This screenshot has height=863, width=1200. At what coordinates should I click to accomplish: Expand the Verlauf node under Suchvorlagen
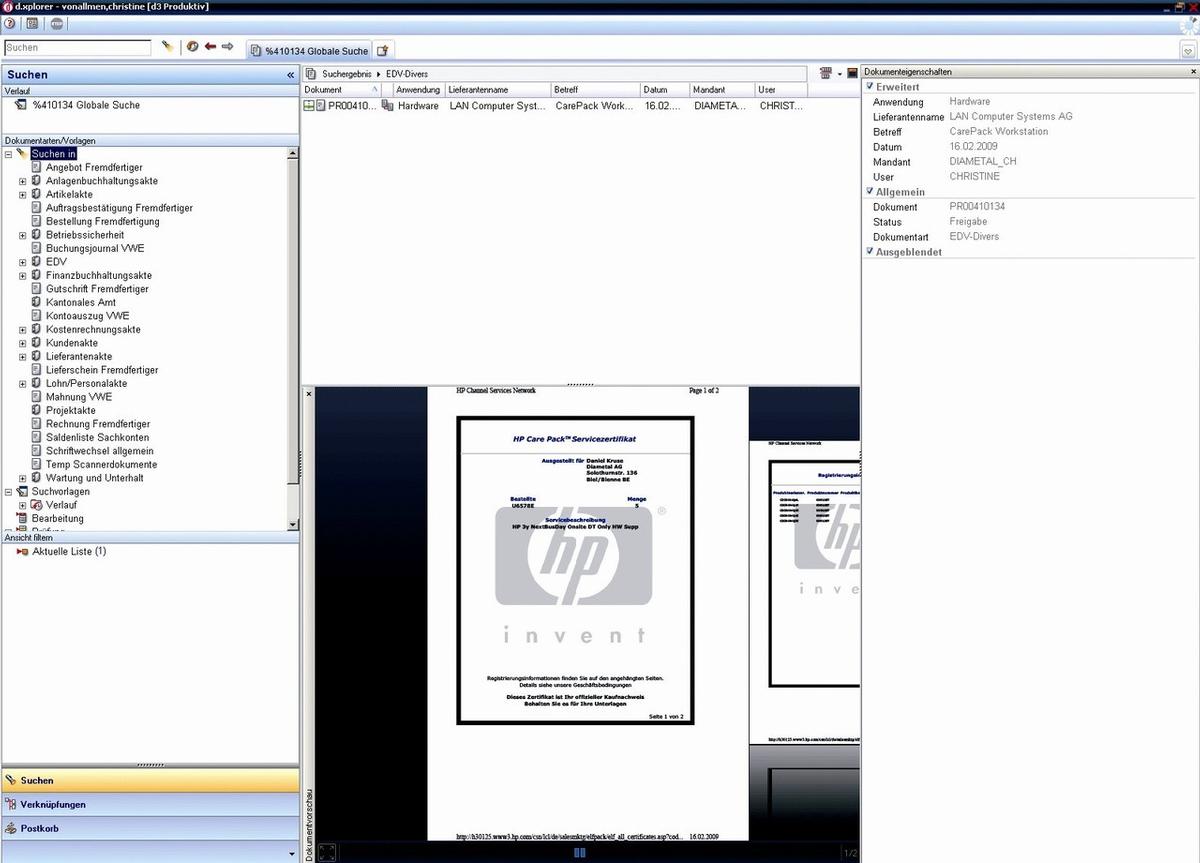click(23, 505)
